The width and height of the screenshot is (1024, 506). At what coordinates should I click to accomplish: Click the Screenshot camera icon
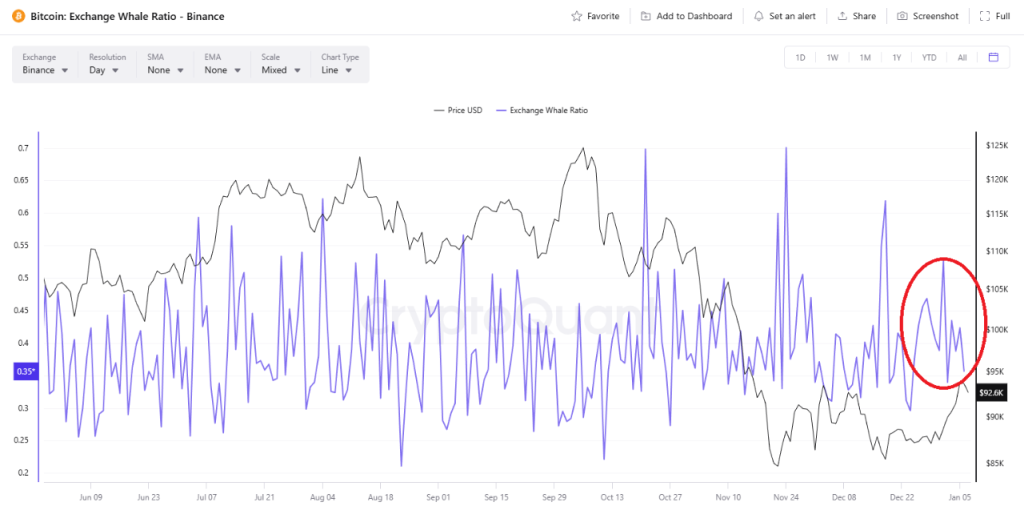pyautogui.click(x=902, y=16)
